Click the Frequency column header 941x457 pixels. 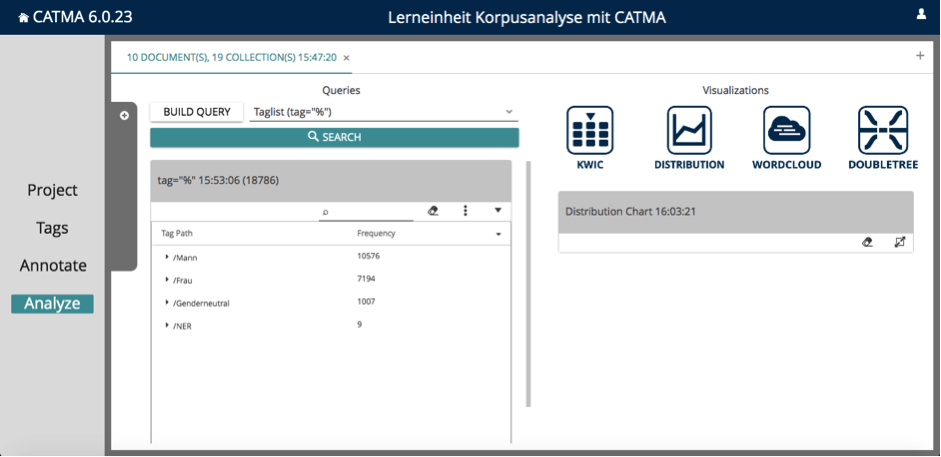pos(376,233)
